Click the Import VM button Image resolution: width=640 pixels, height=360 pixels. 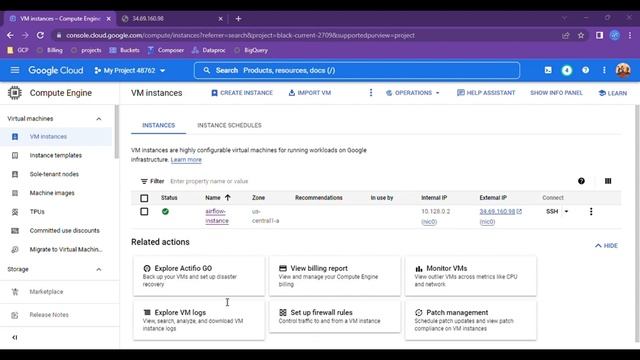tap(310, 93)
